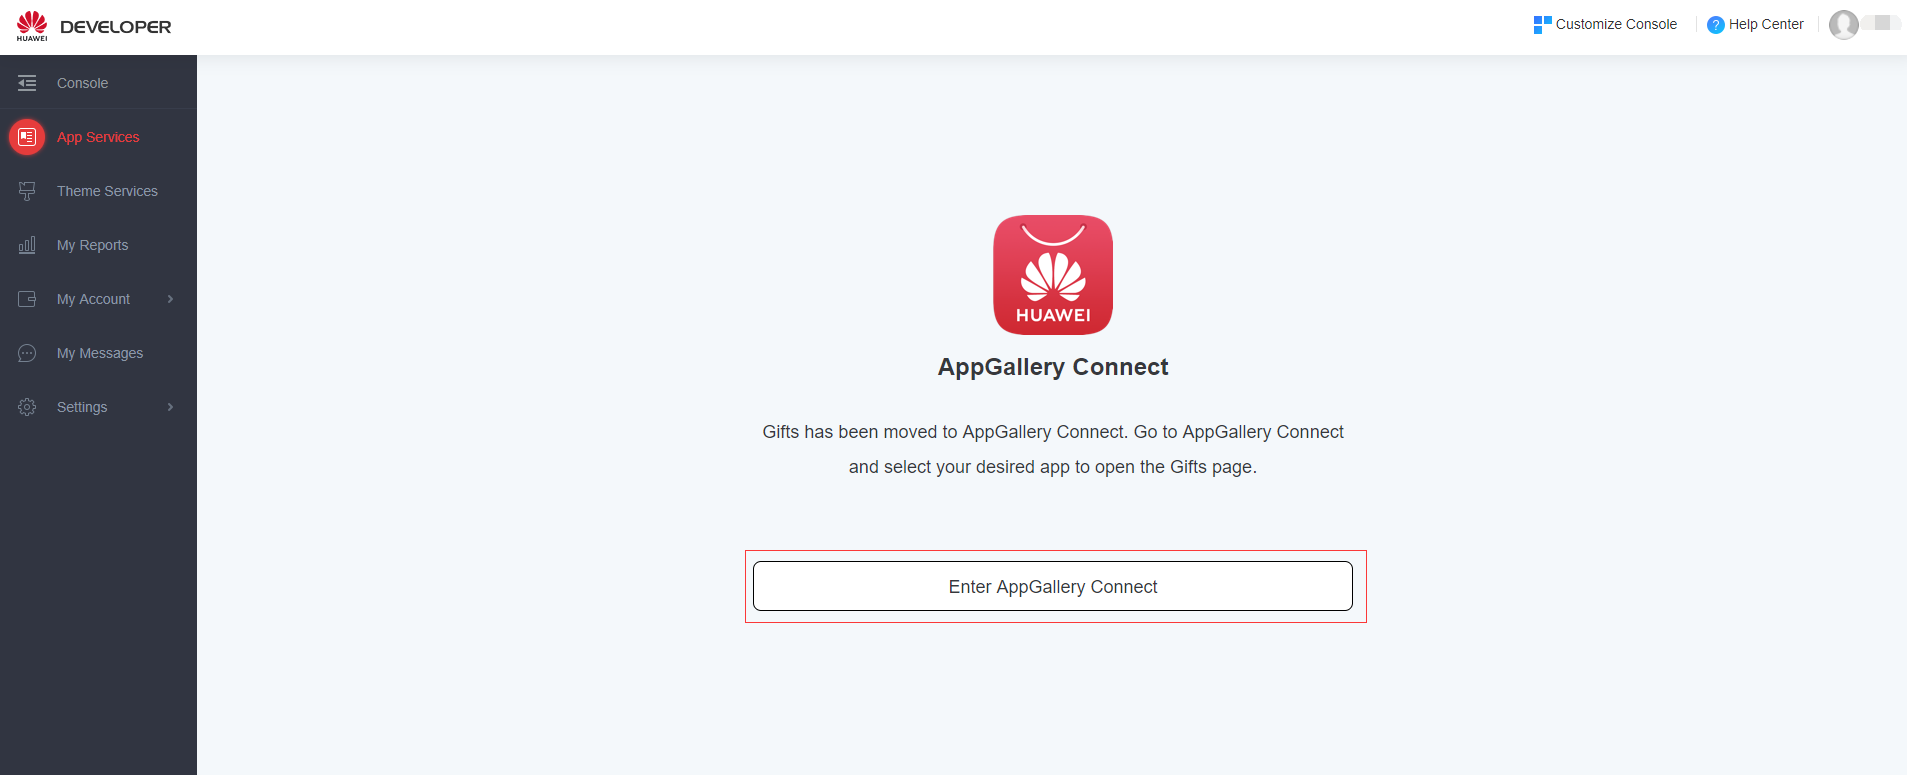The width and height of the screenshot is (1907, 775).
Task: Click the Settings gear icon
Action: pos(27,407)
